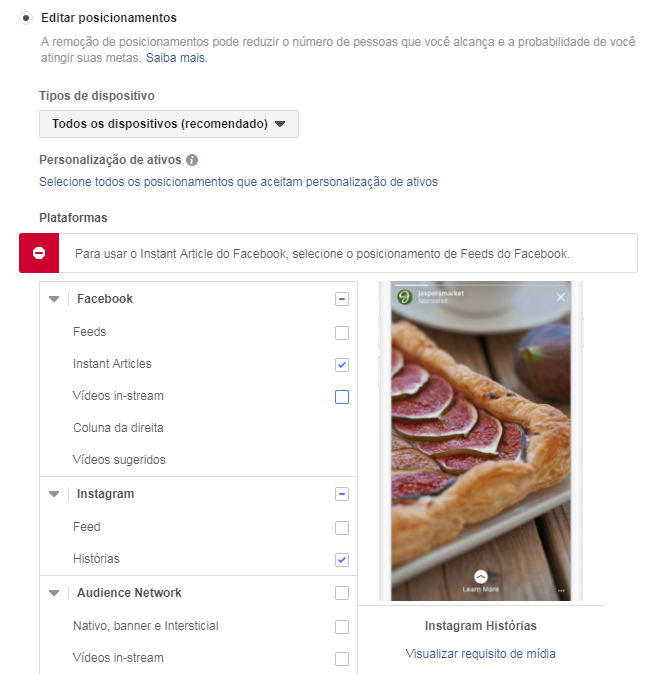This screenshot has height=674, width=646.
Task: Click the fig tart story preview image
Action: [481, 441]
